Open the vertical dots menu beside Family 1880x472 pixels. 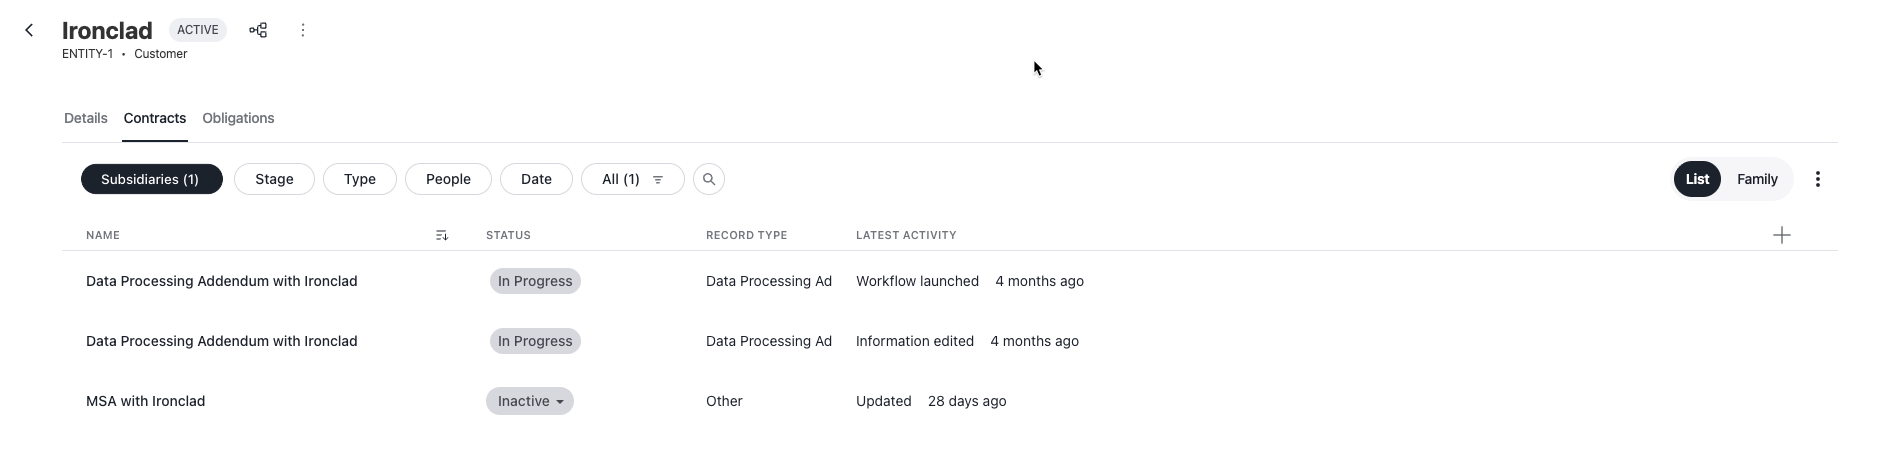1817,179
